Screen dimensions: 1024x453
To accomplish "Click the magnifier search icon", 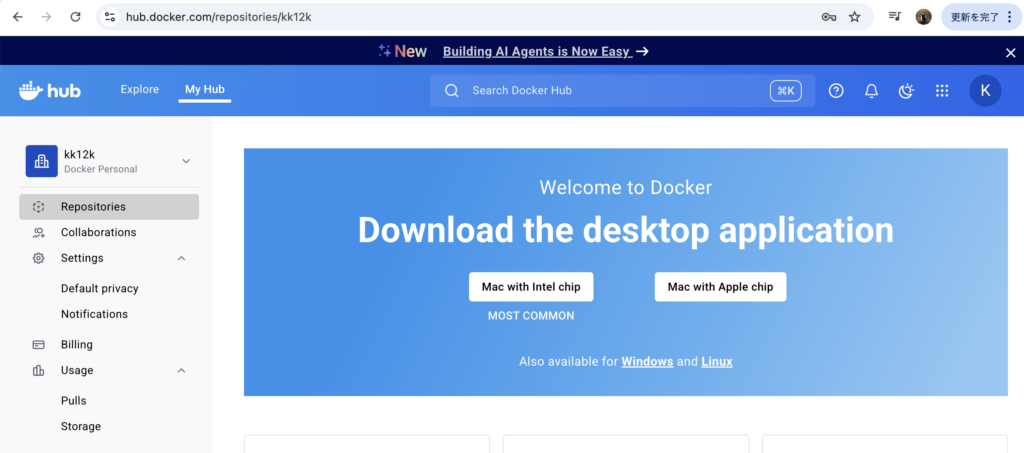I will [x=452, y=91].
